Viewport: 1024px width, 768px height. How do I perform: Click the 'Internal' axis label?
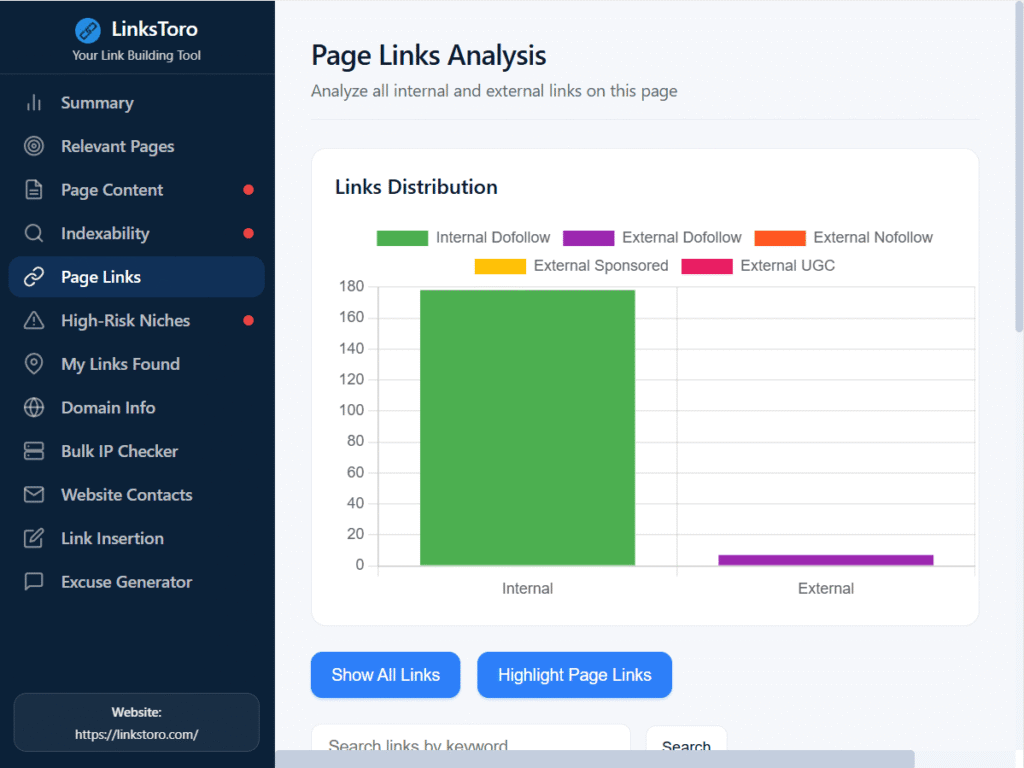(x=527, y=588)
